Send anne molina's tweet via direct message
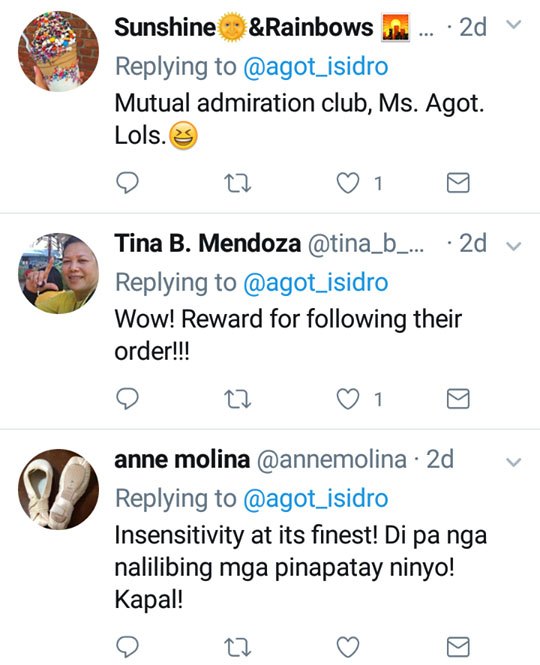The image size is (540, 665). 458,647
